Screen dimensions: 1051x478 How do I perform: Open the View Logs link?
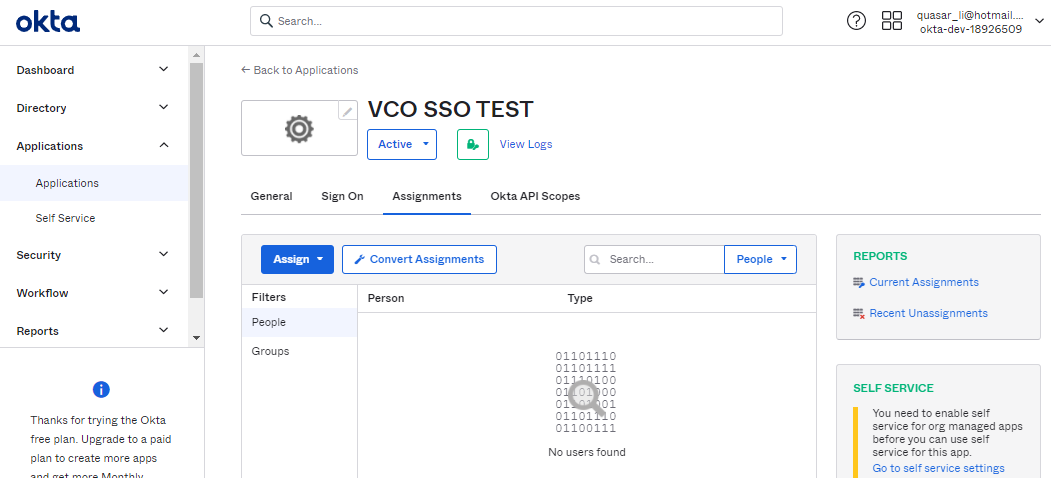(526, 144)
